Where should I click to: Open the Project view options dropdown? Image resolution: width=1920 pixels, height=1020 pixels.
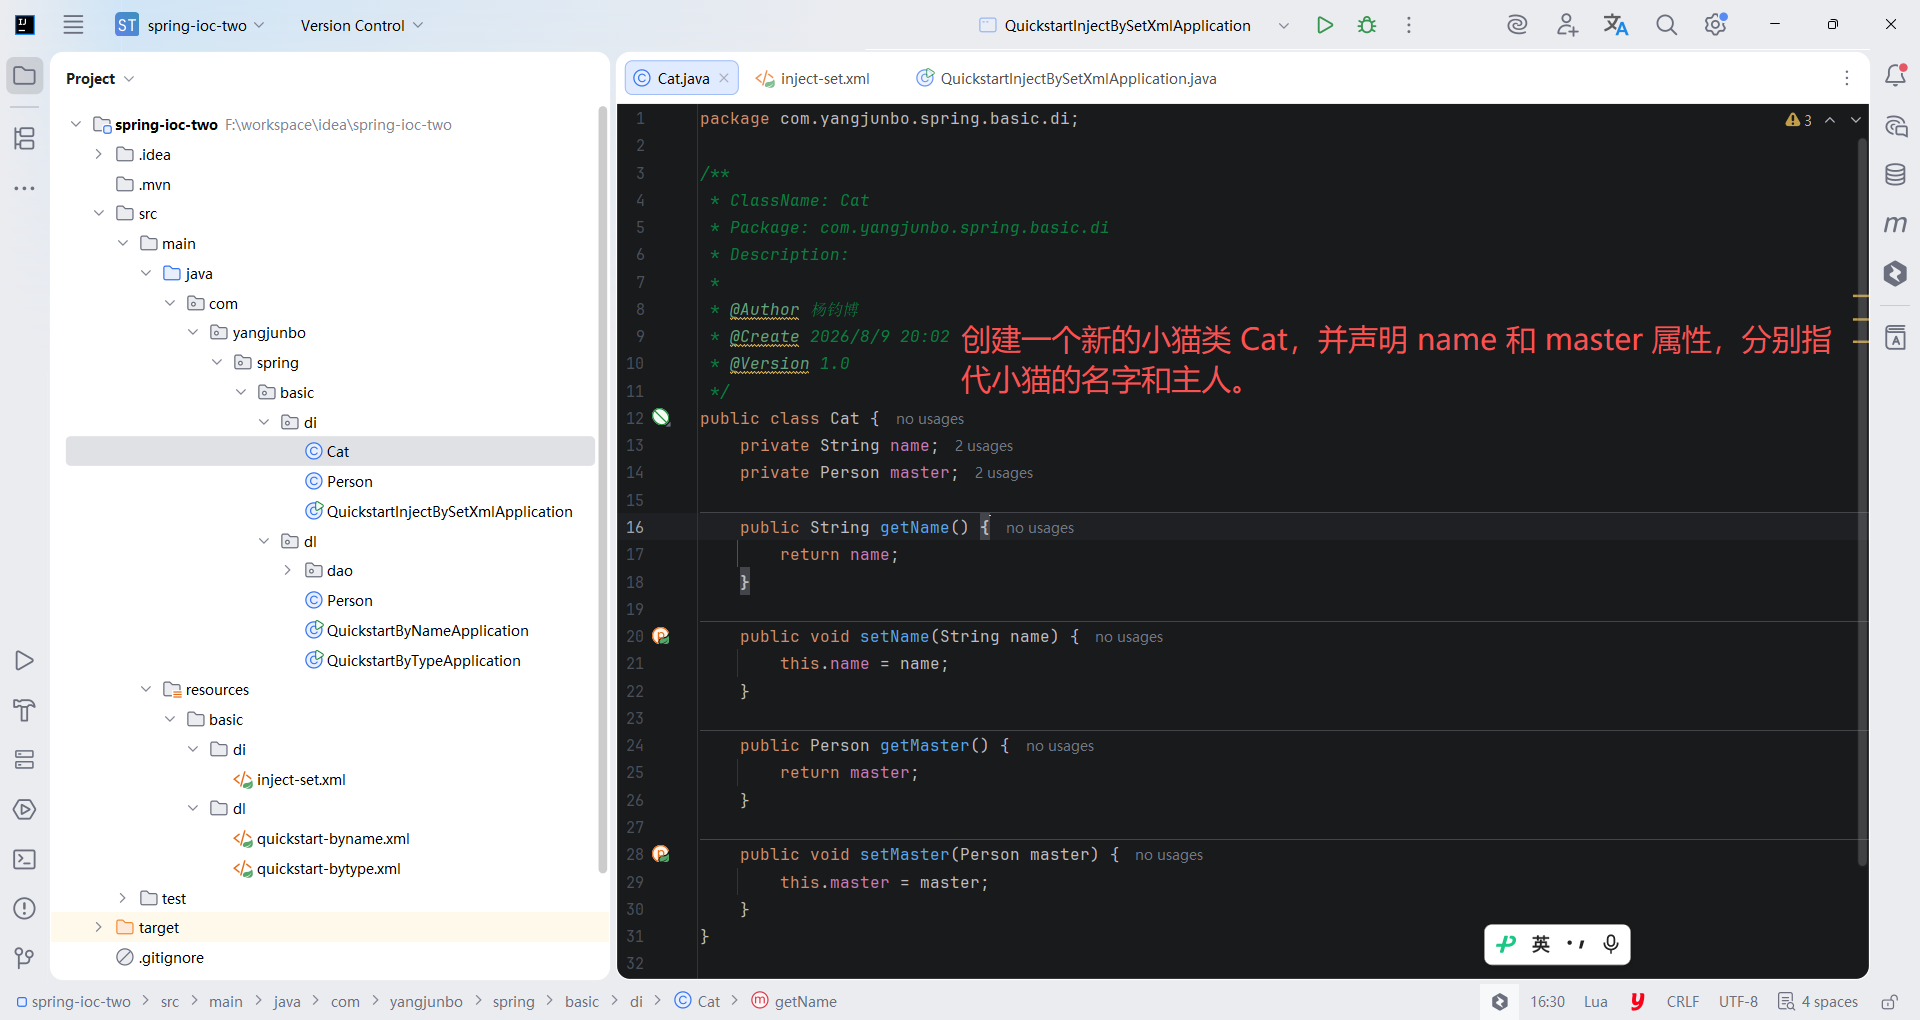coord(100,78)
